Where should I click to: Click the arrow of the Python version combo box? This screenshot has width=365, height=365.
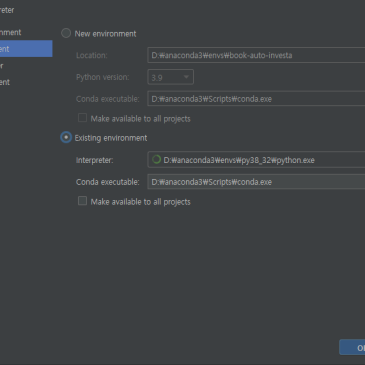(186, 77)
